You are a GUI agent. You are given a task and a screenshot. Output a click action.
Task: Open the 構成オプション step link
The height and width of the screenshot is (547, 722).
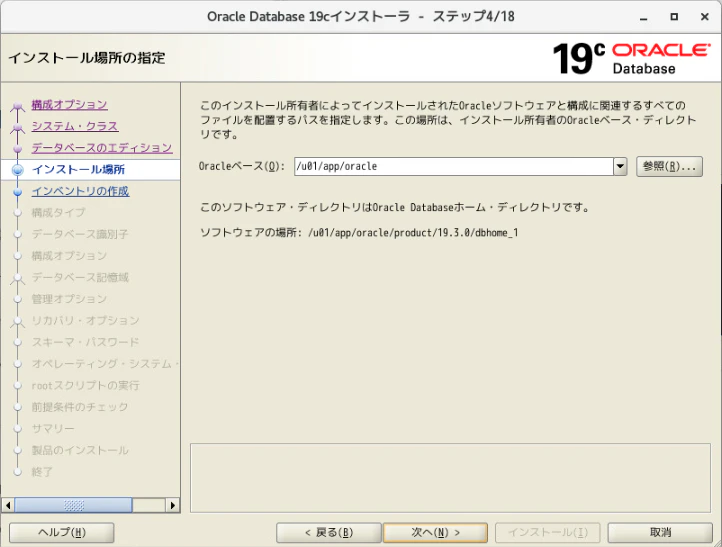click(69, 105)
